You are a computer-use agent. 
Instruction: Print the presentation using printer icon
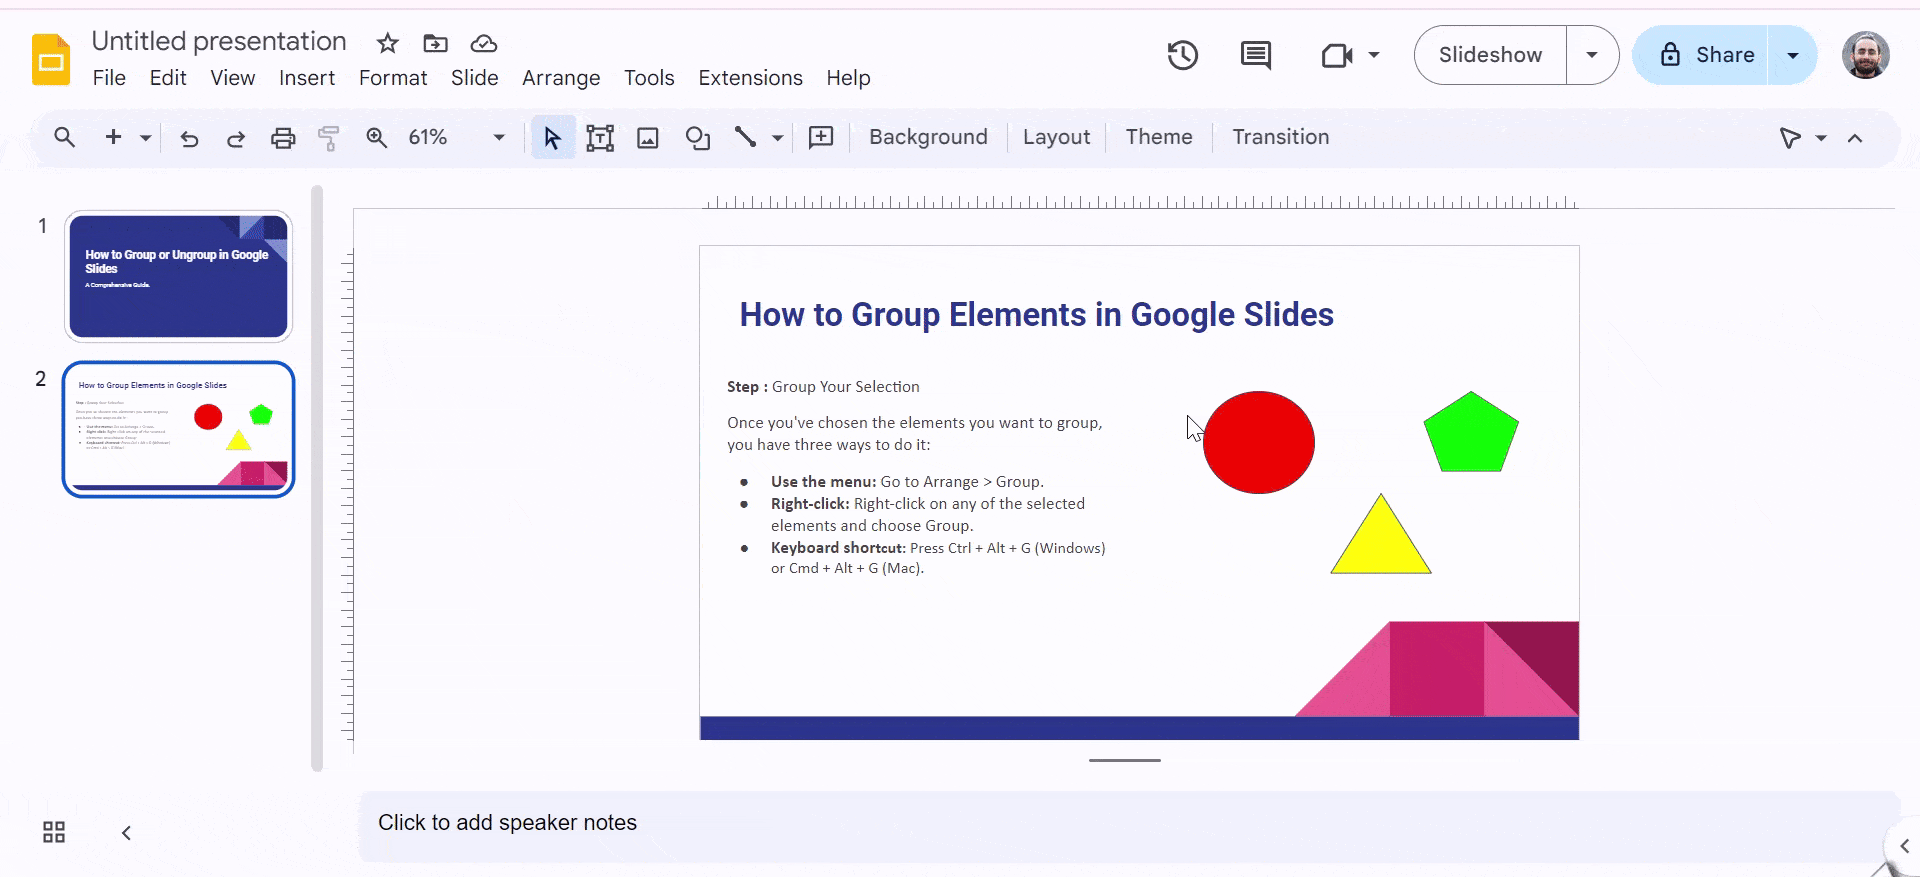(283, 138)
